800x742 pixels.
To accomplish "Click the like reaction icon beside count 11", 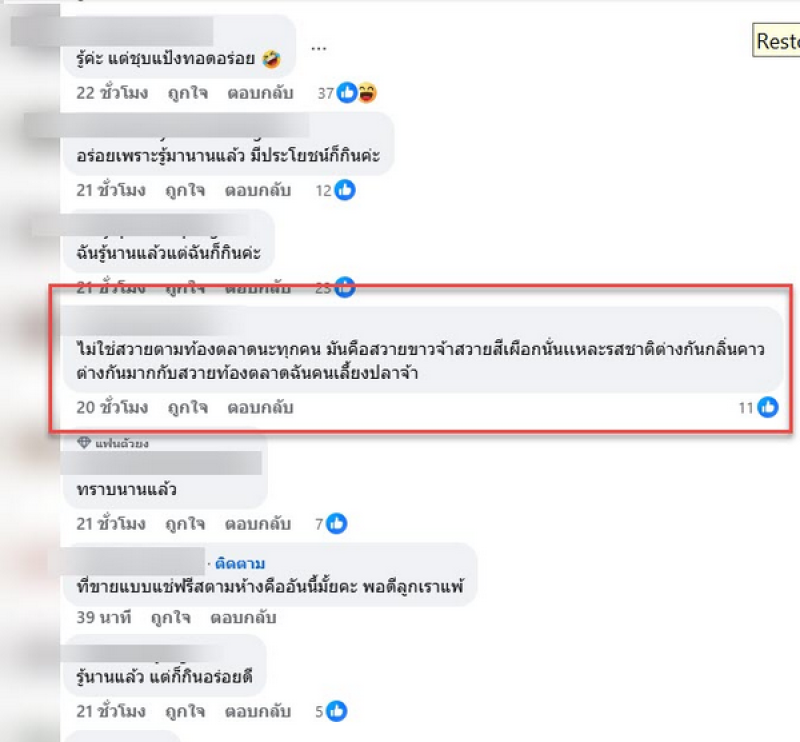I will coord(768,407).
